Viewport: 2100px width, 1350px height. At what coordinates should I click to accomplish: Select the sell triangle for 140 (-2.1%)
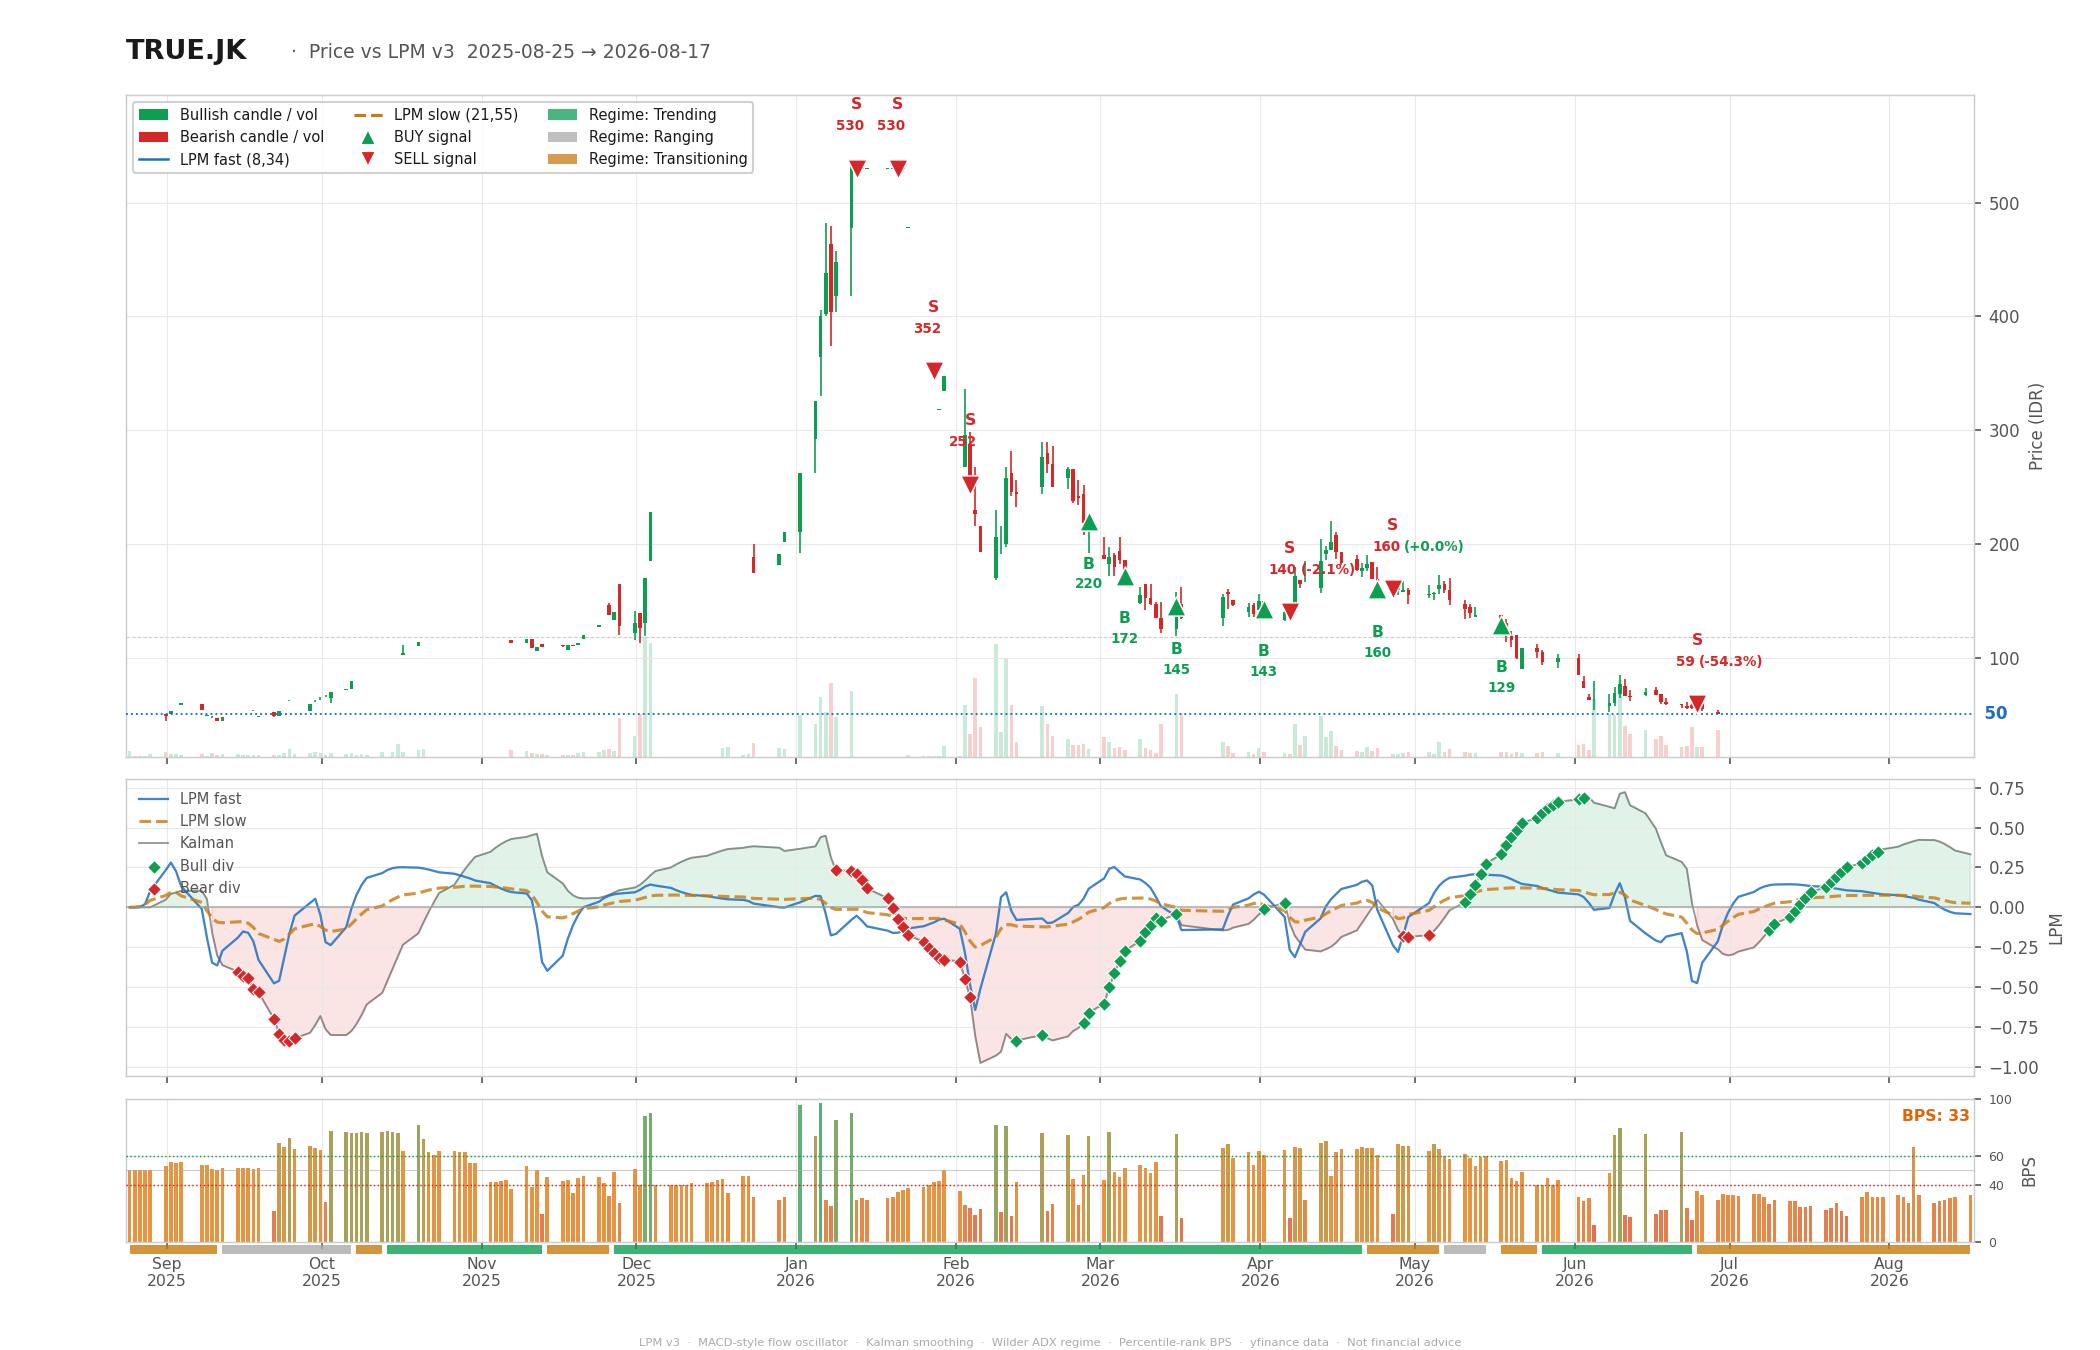coord(1290,611)
